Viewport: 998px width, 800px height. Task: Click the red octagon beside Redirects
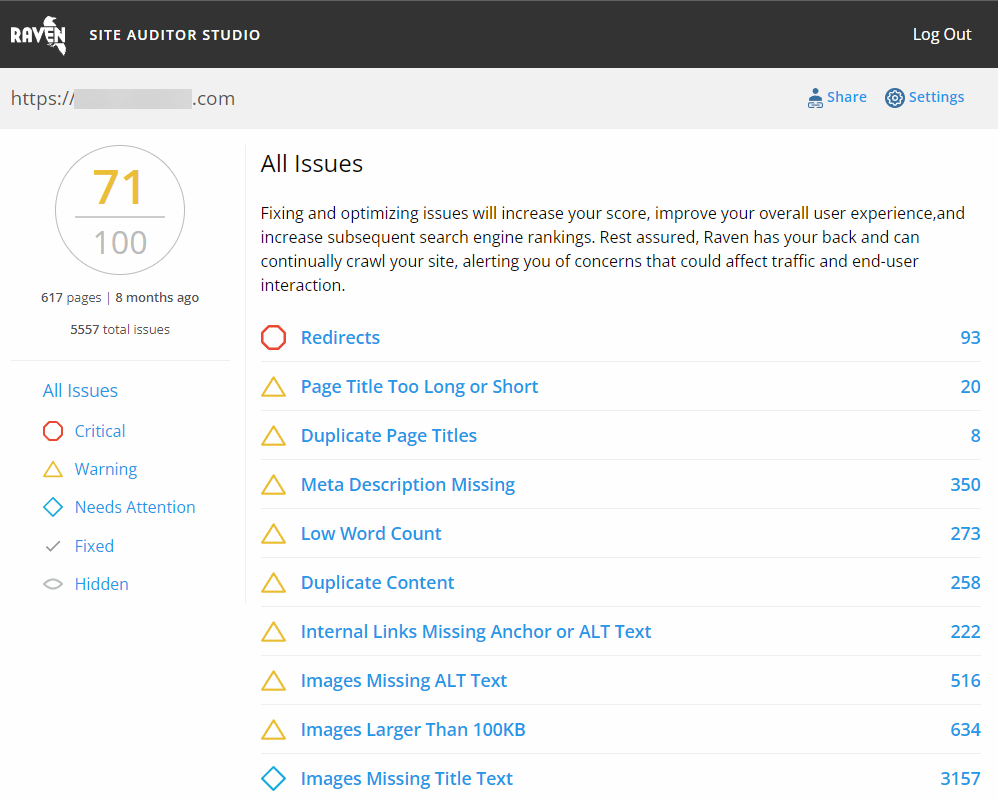pyautogui.click(x=273, y=338)
